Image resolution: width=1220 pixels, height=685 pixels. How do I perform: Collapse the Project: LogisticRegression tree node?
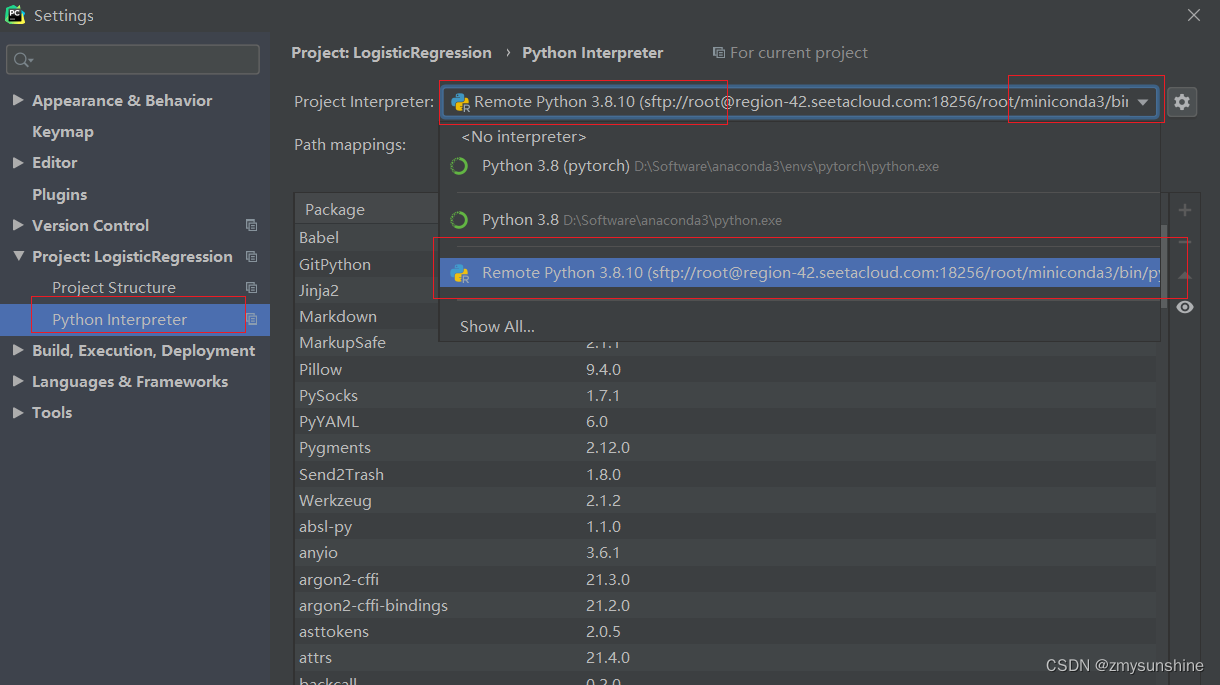(x=18, y=257)
